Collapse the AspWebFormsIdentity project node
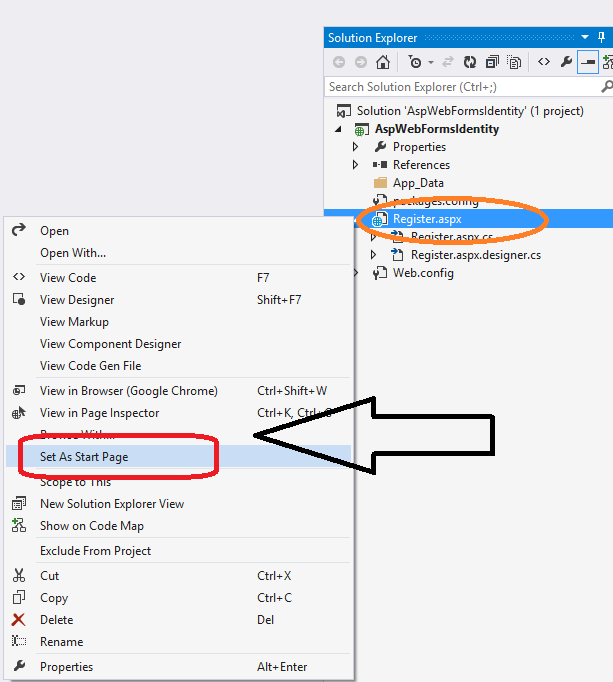Screen dimensions: 613x682 [x=338, y=129]
